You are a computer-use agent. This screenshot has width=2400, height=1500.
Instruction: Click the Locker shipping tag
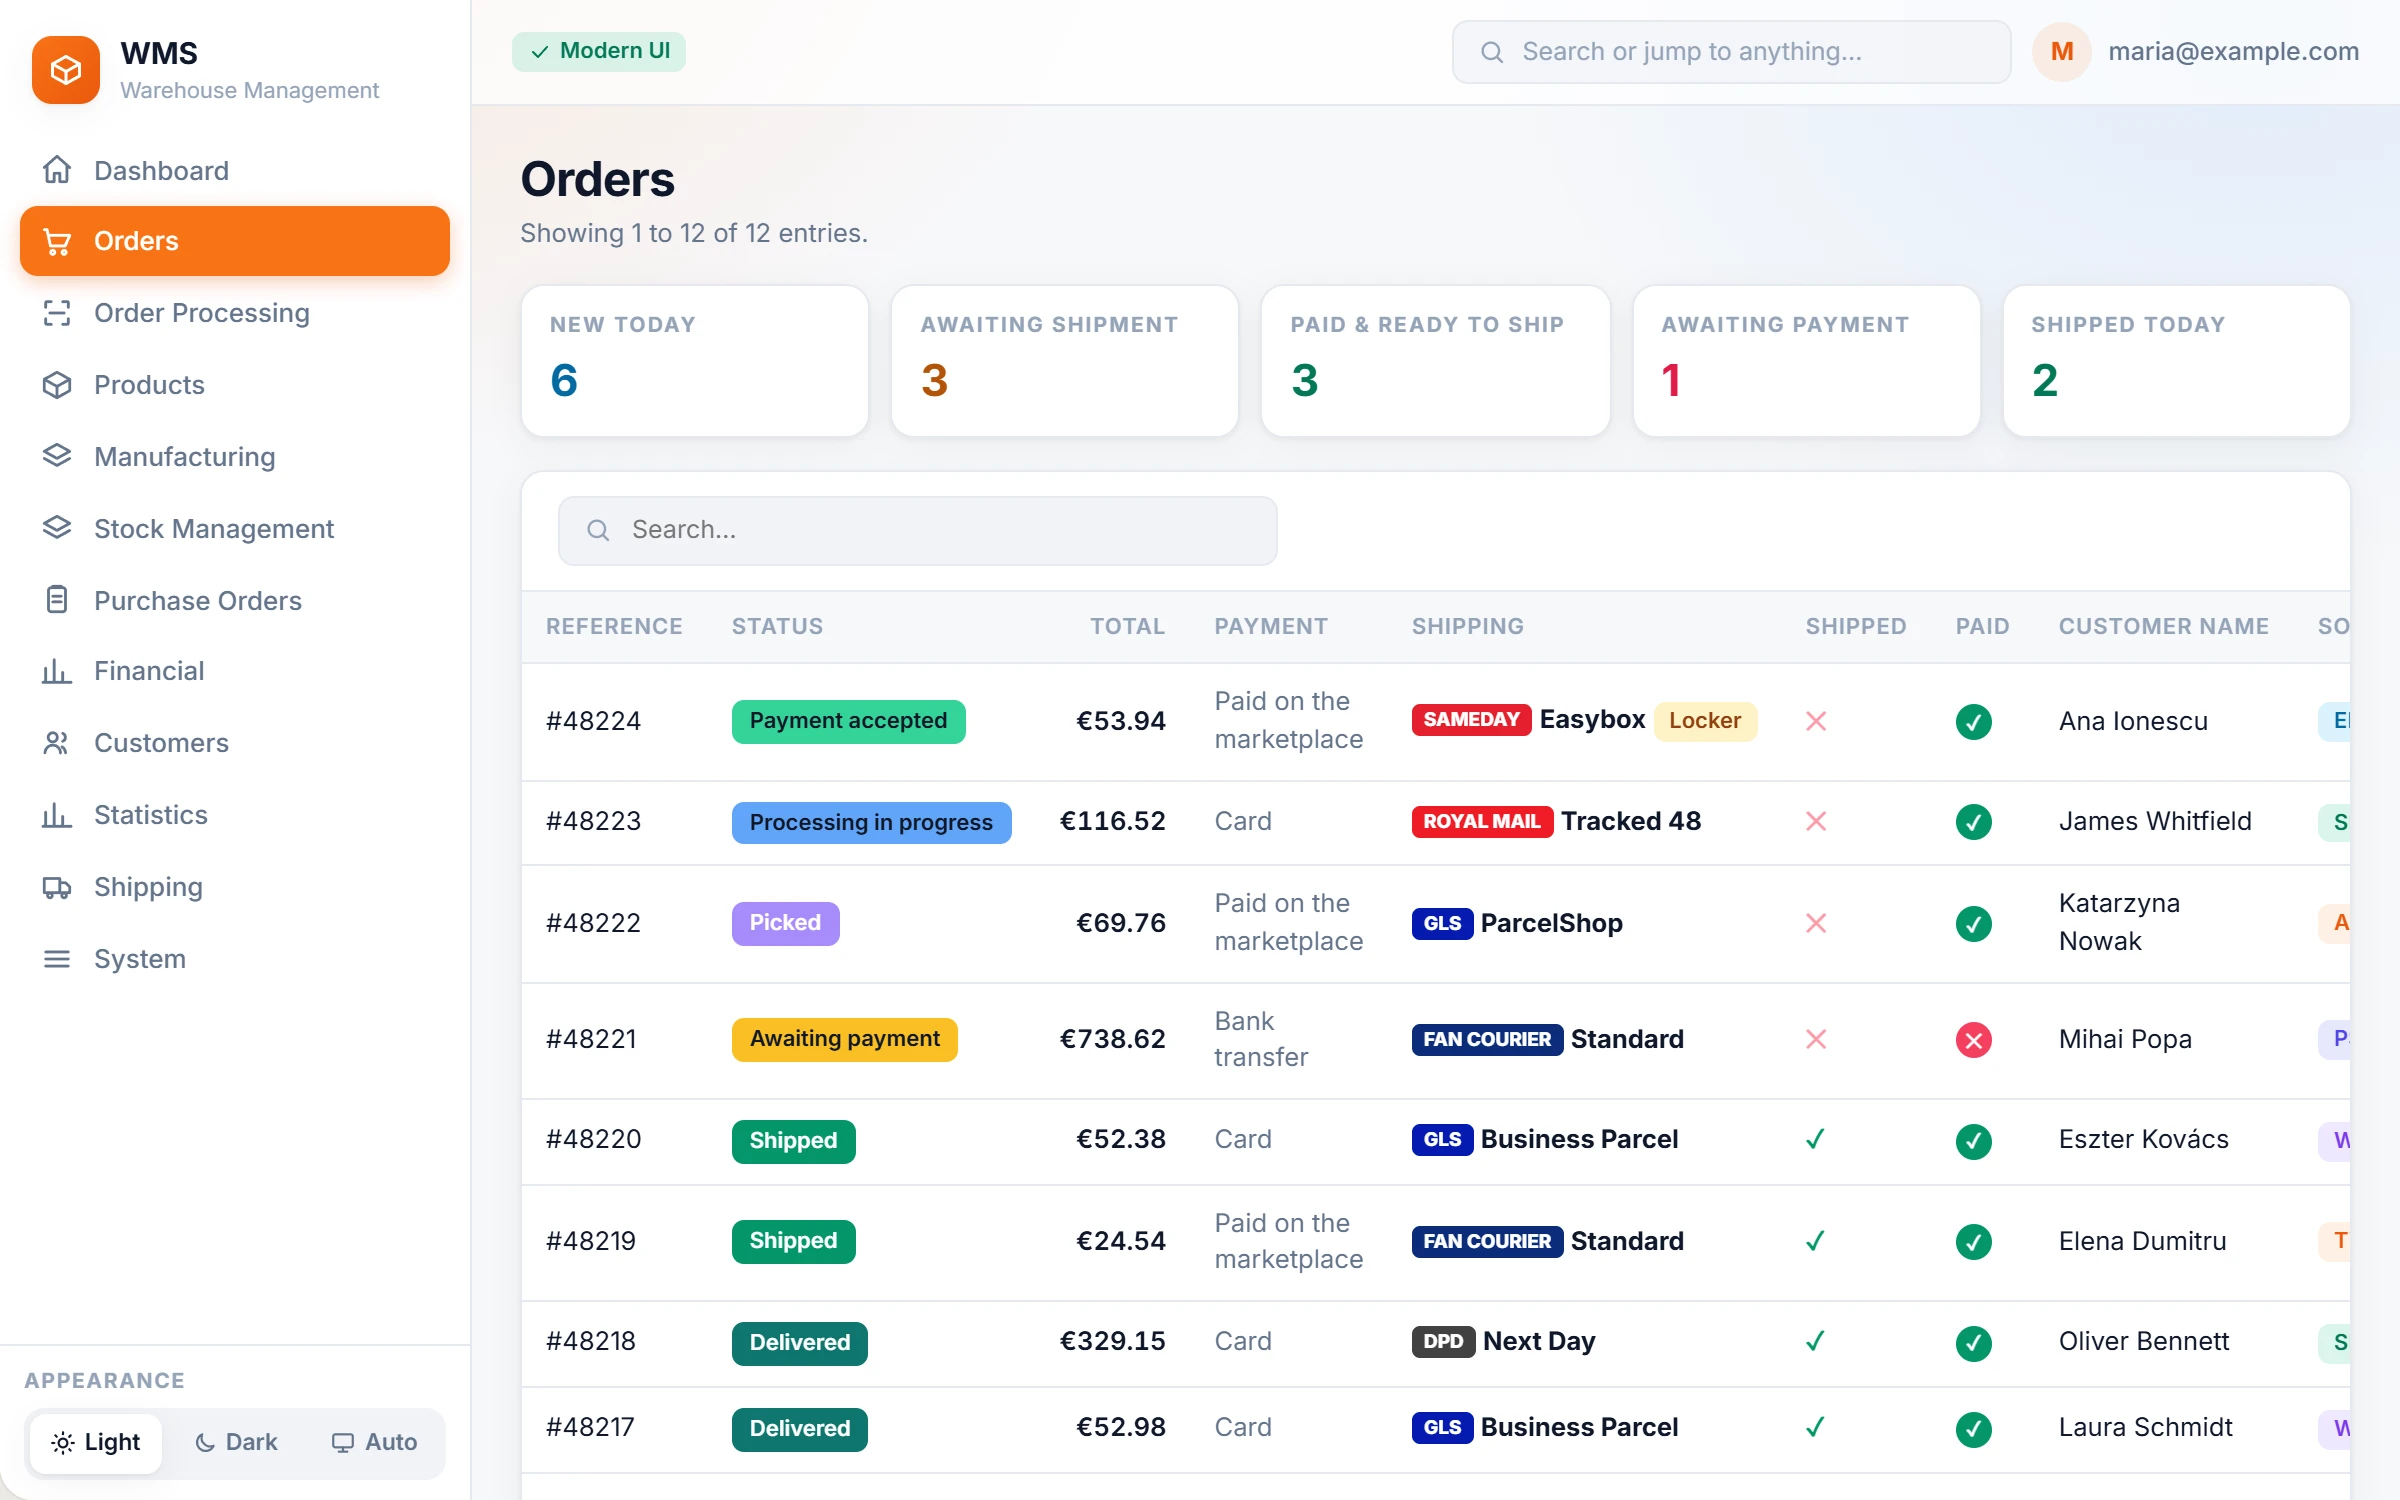(x=1705, y=721)
